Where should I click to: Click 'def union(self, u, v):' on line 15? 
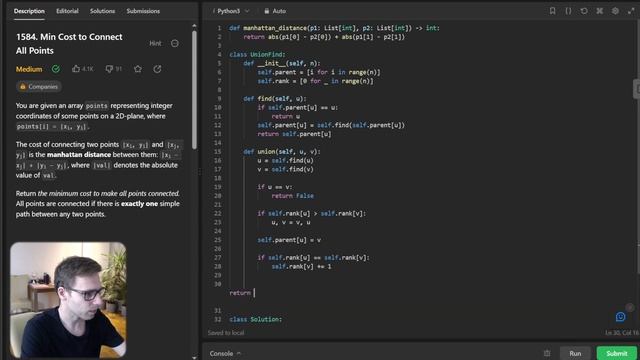282,151
